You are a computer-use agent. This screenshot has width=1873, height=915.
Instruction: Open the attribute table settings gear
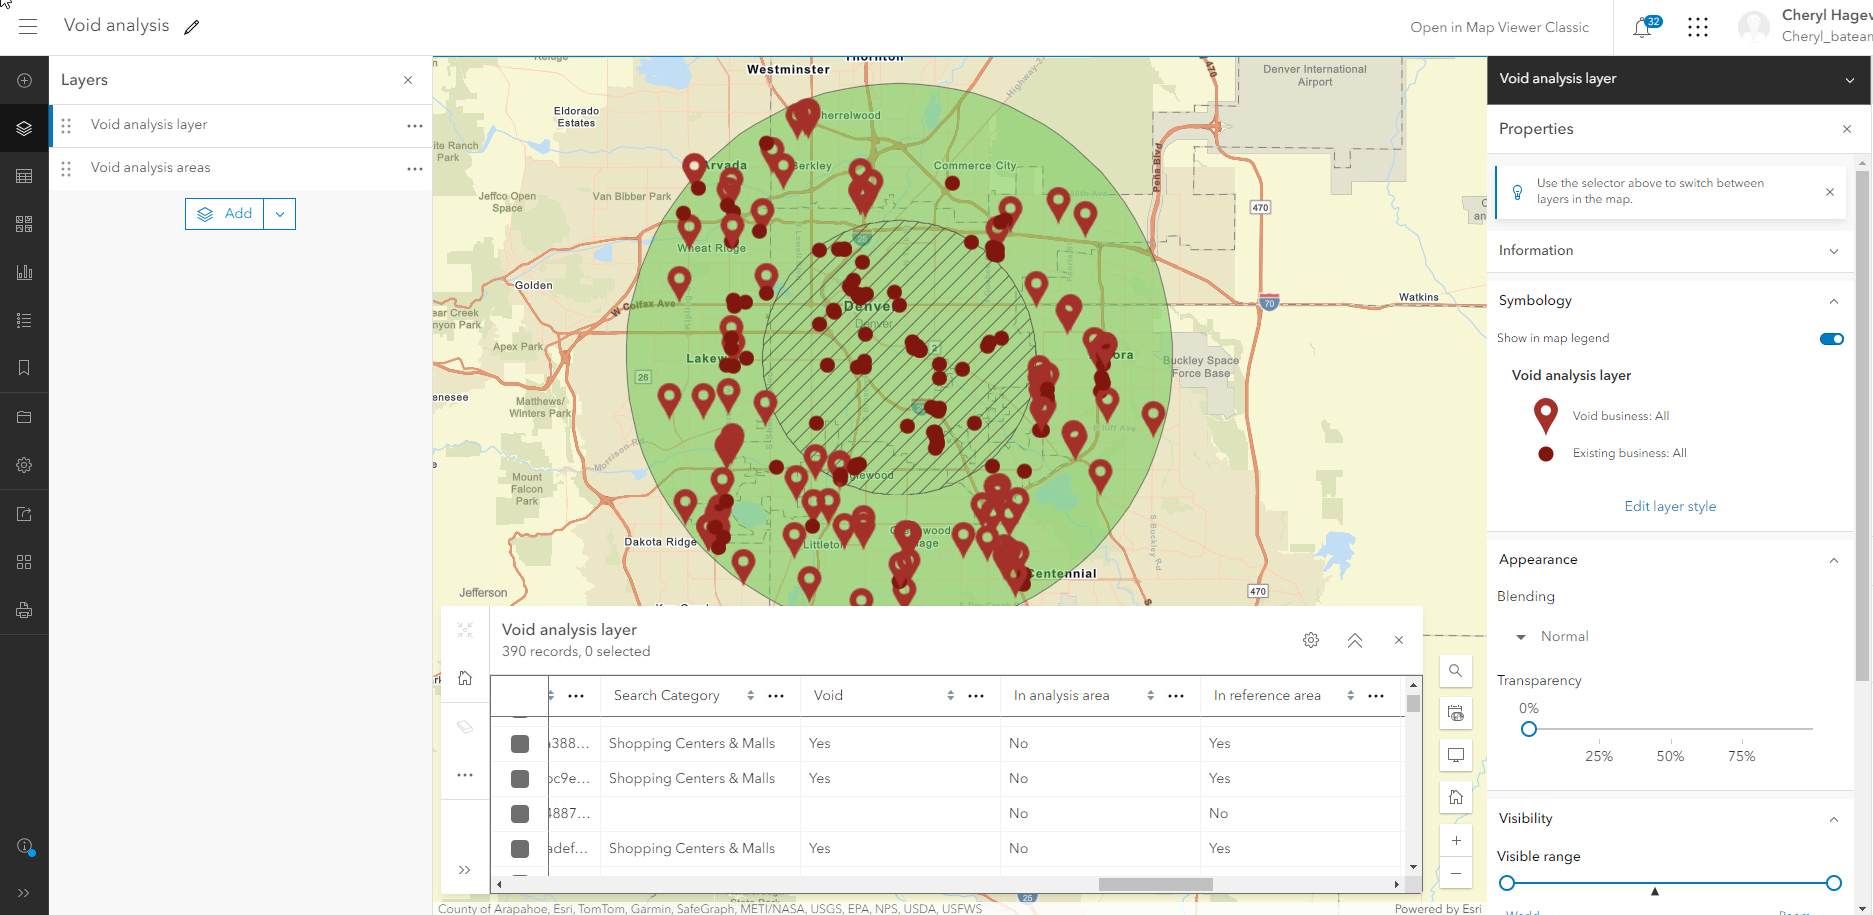click(x=1311, y=640)
